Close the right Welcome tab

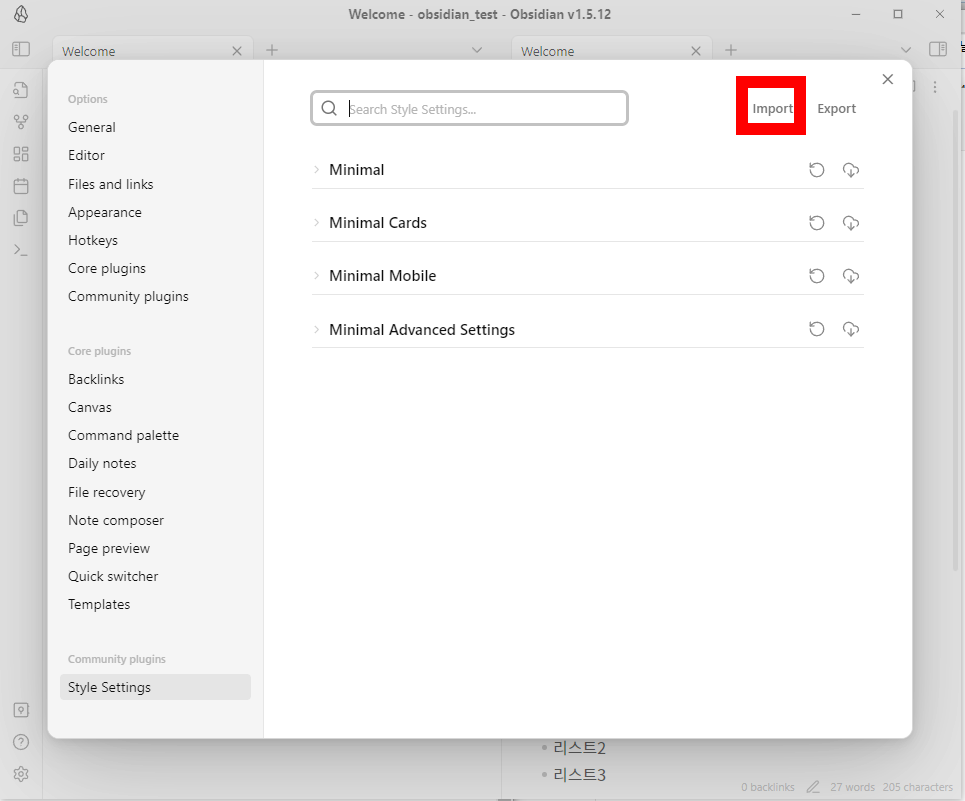[x=696, y=51]
